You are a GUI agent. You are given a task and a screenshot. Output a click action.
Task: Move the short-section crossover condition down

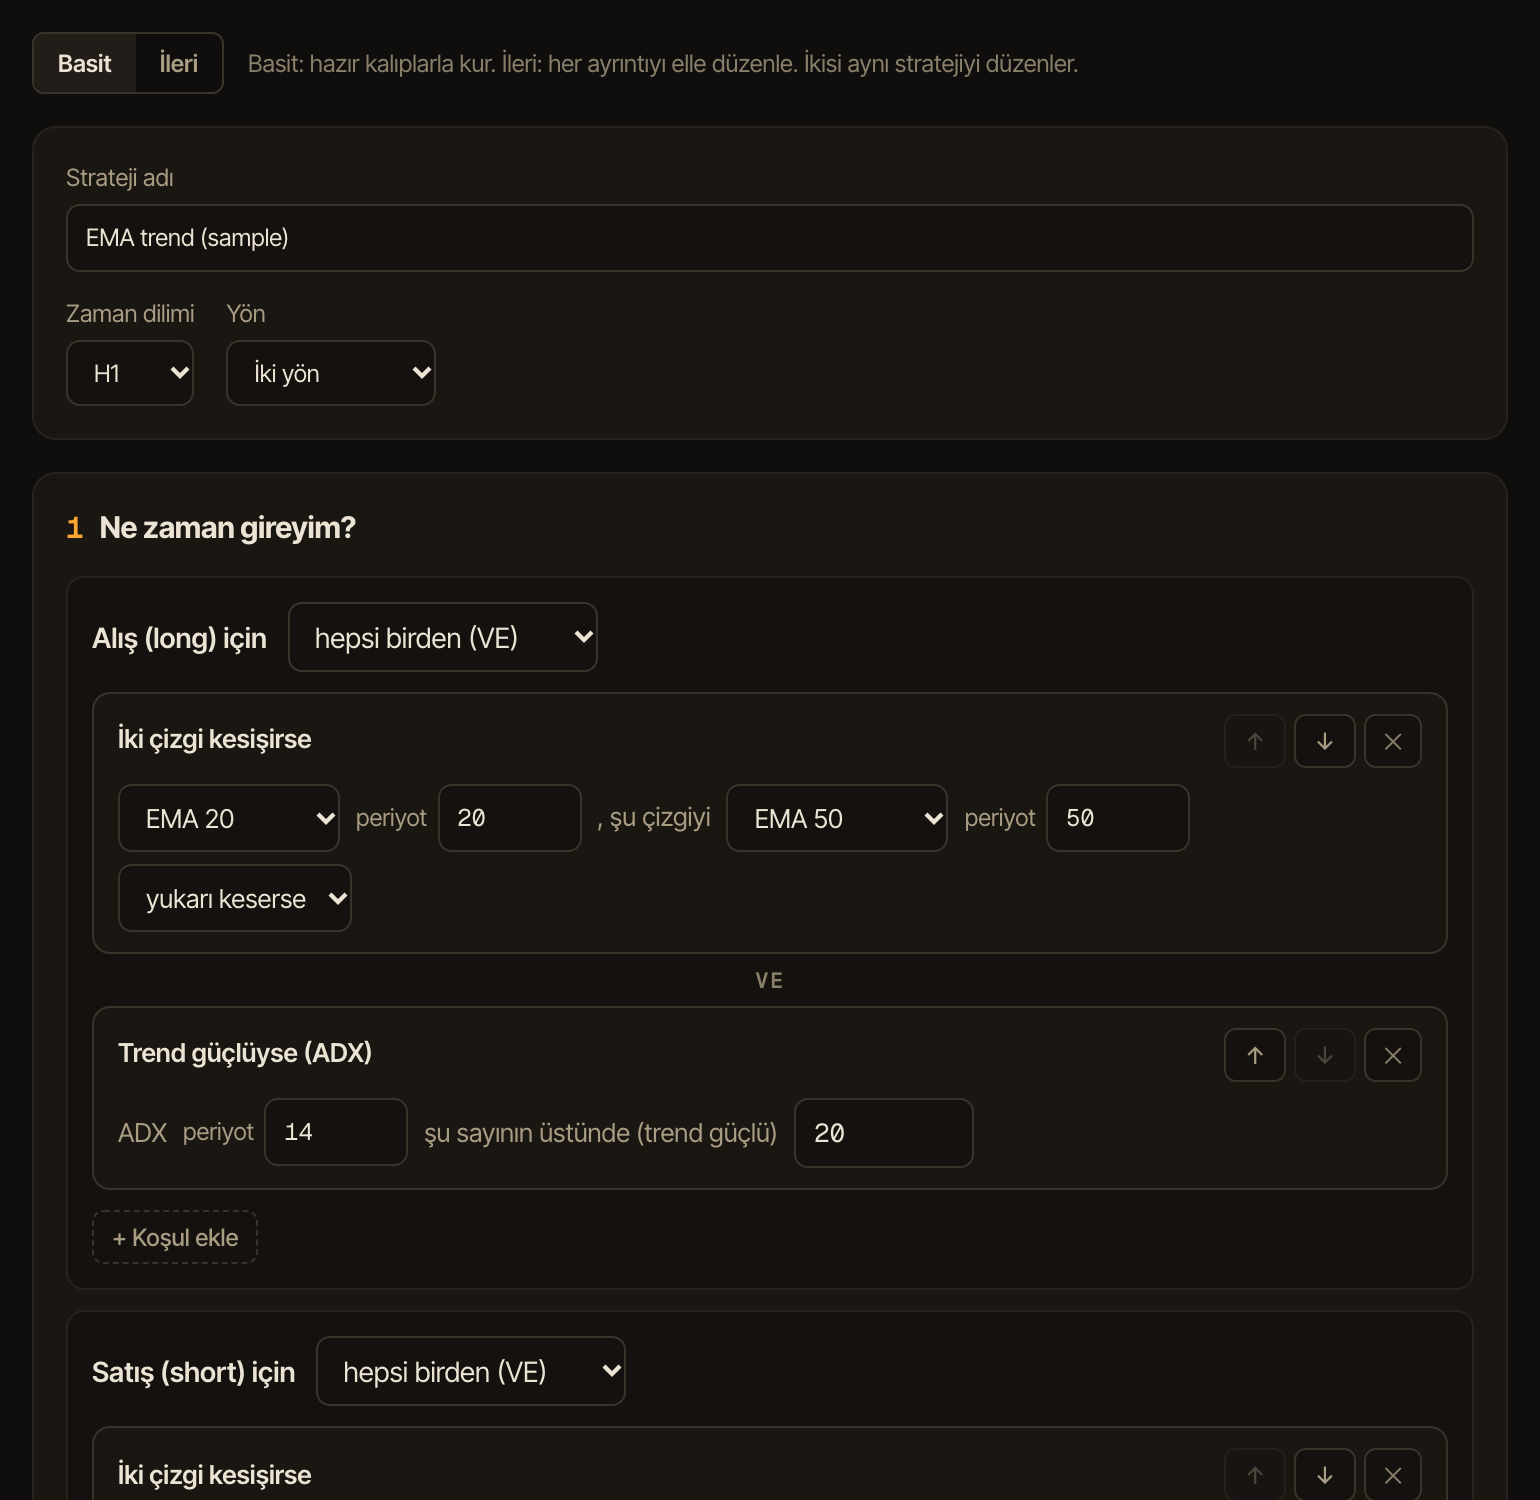[x=1324, y=1475]
